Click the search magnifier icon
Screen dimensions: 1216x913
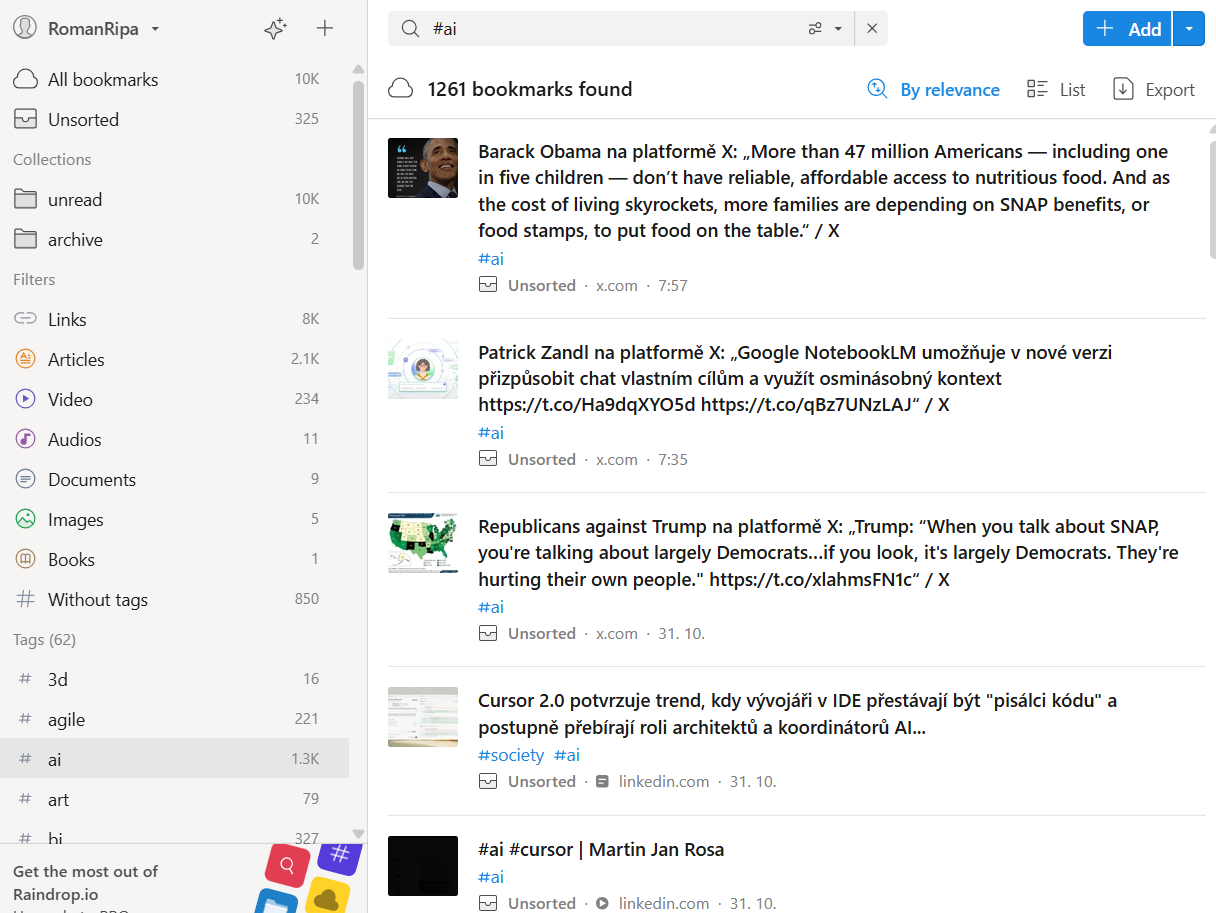coord(410,29)
